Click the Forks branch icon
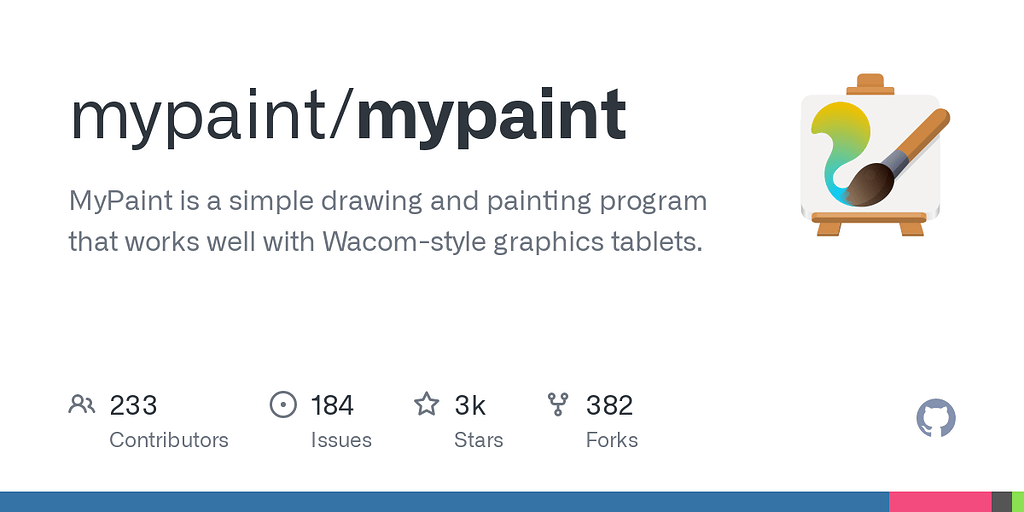Viewport: 1024px width, 512px height. pos(558,405)
